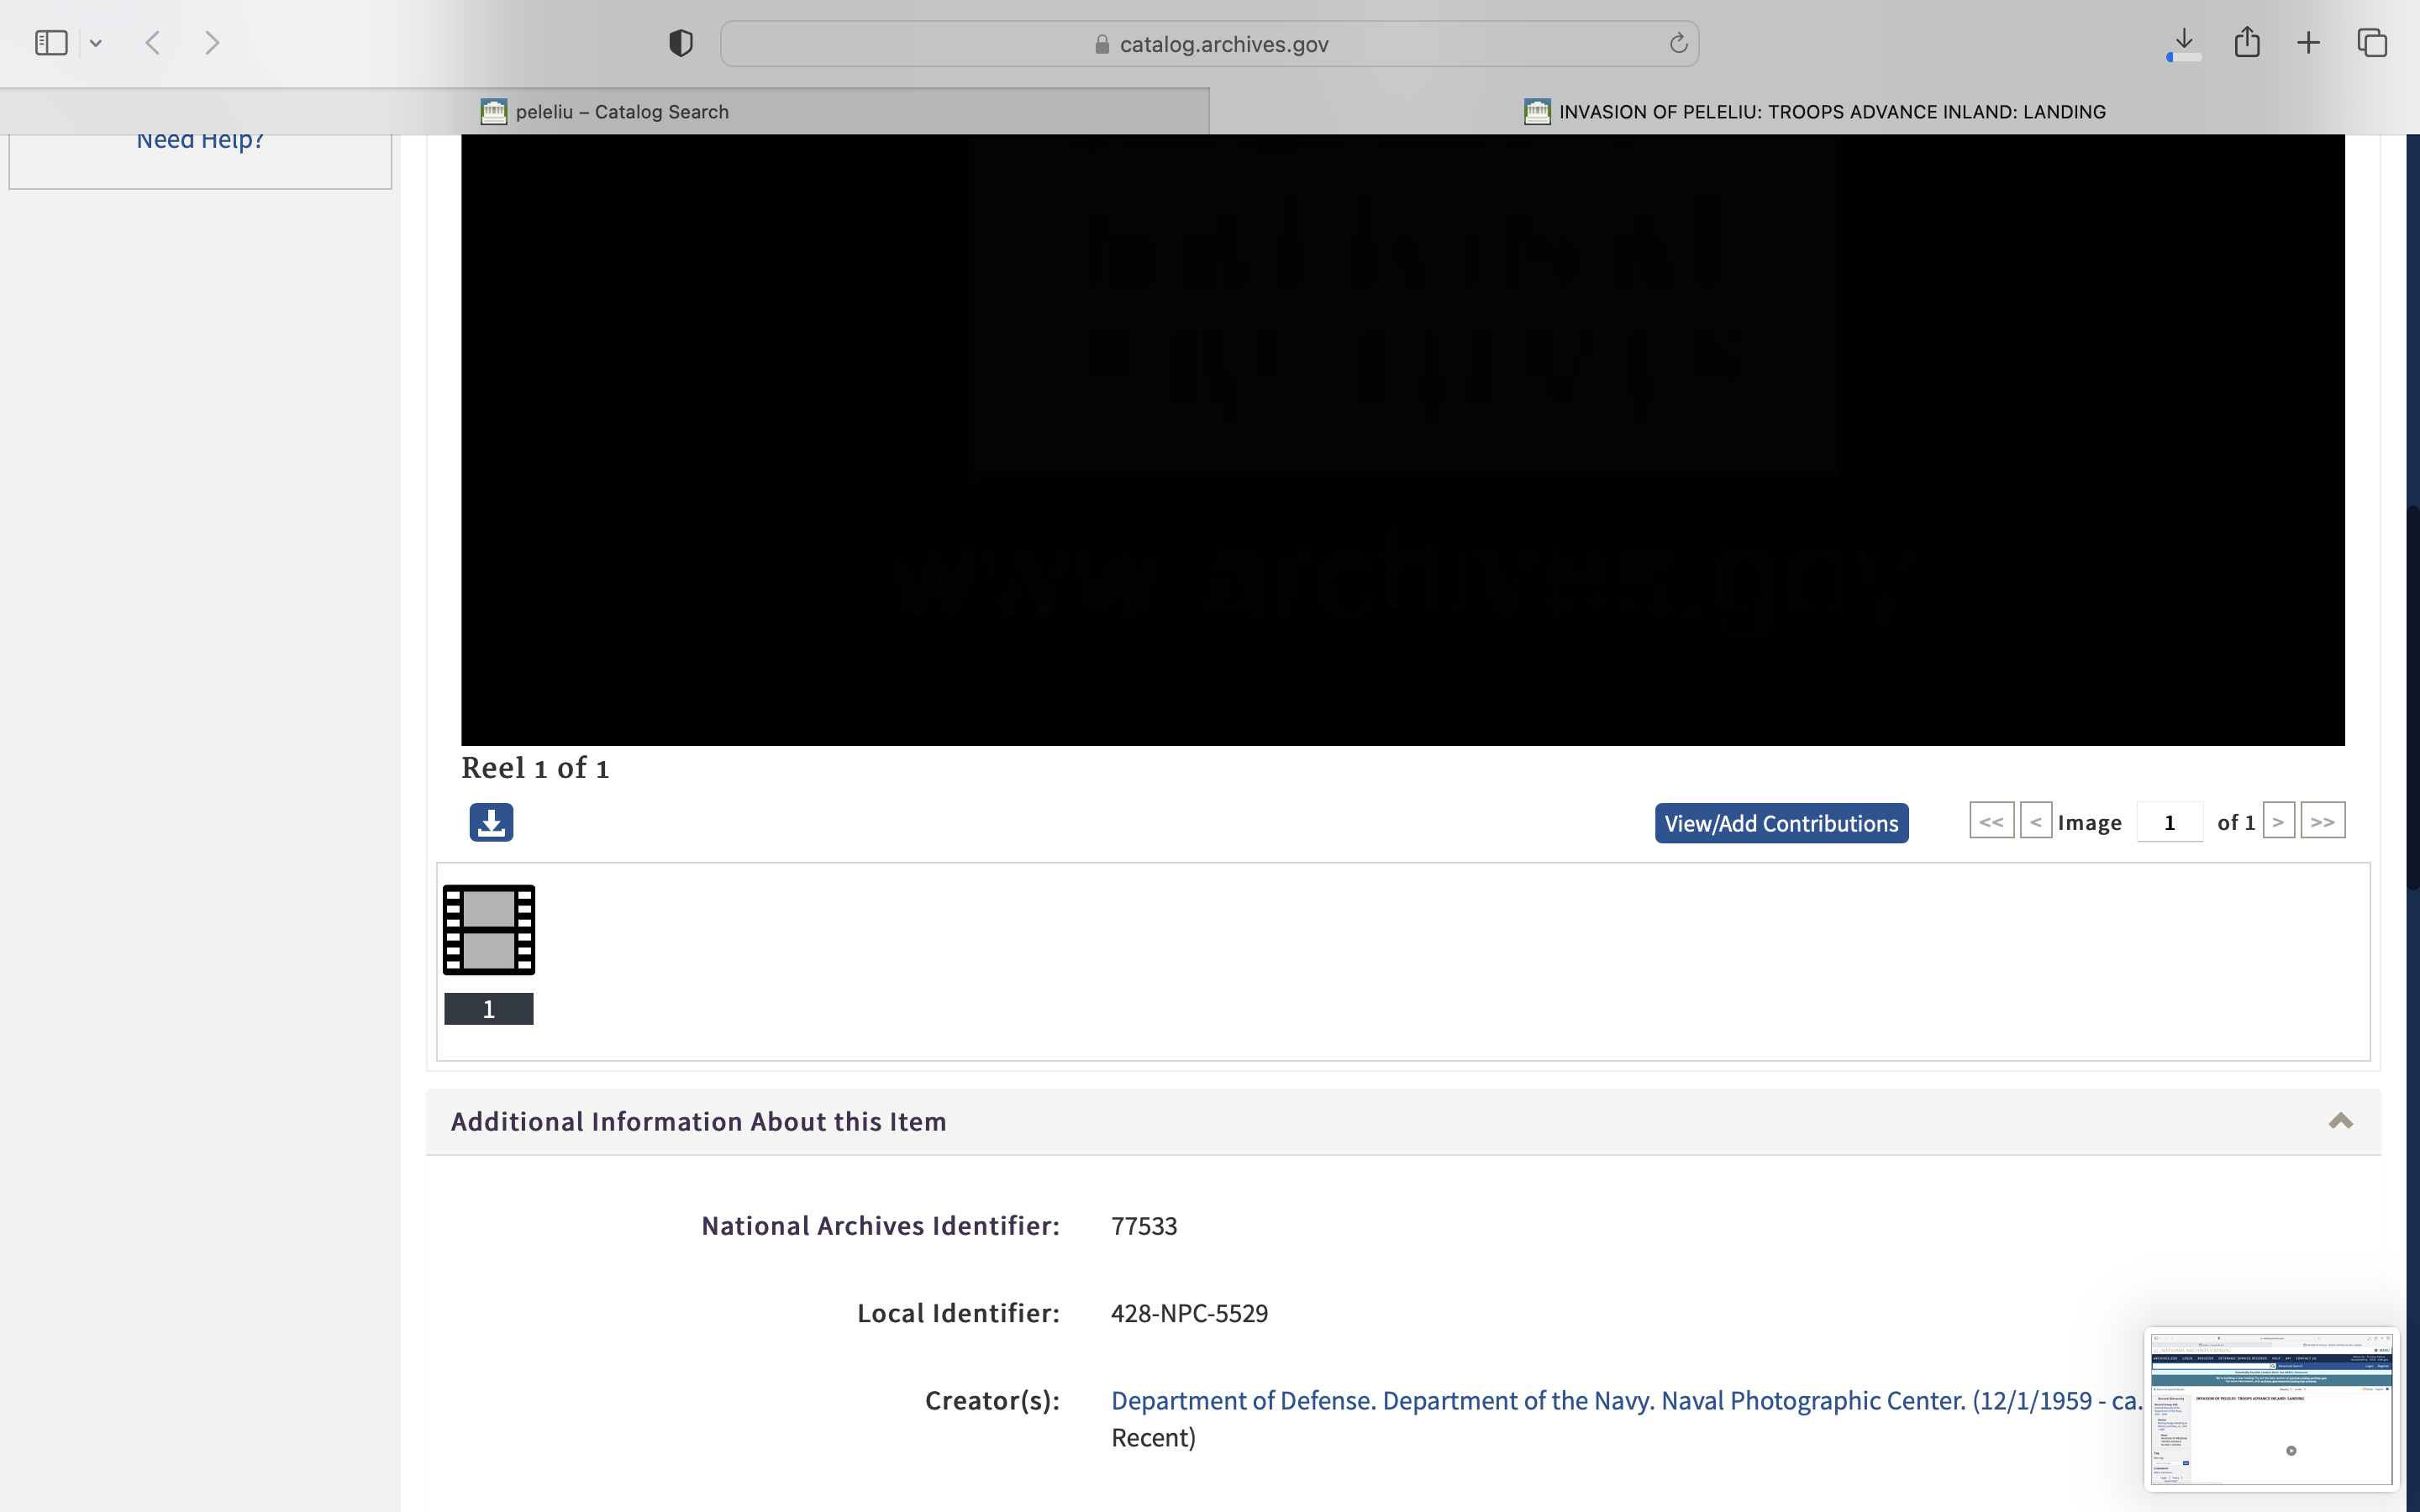The image size is (2420, 1512).
Task: Show Safari downloads icon
Action: [2184, 43]
